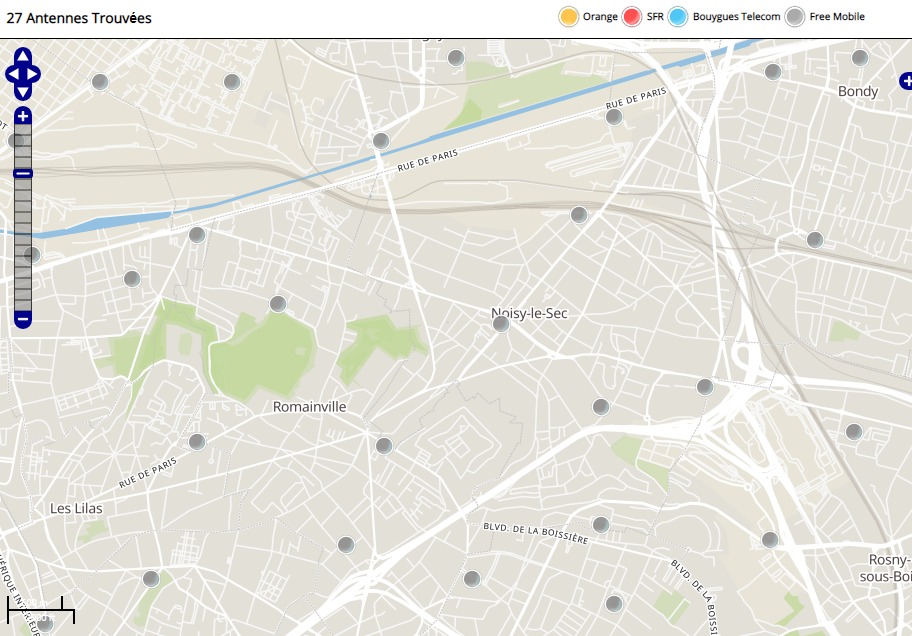Click the zoom slider handle
Viewport: 912px width, 636px height.
tap(23, 174)
